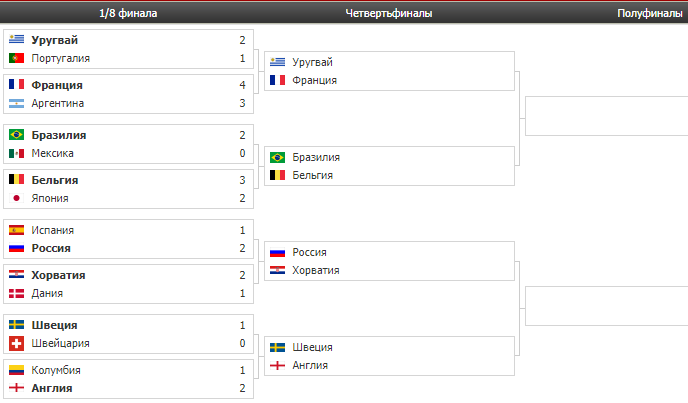Open Хорватия team link in quarterfinals
This screenshot has width=688, height=403.
316,270
